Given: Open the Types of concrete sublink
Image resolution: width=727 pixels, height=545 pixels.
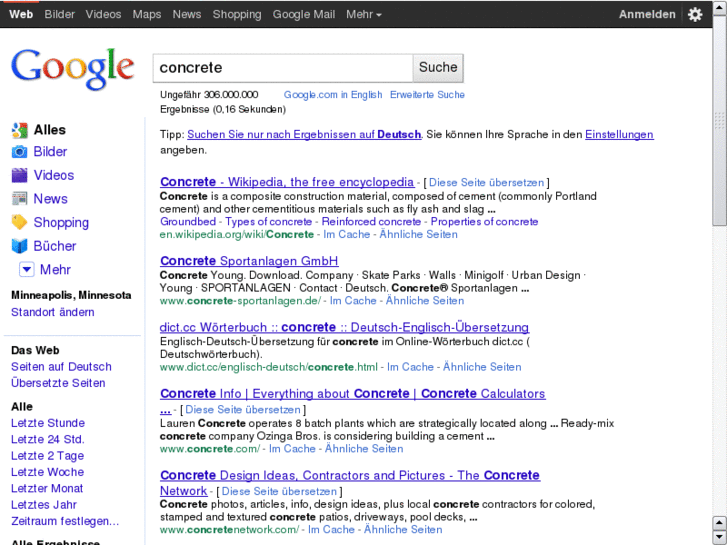Looking at the screenshot, I should coord(268,222).
